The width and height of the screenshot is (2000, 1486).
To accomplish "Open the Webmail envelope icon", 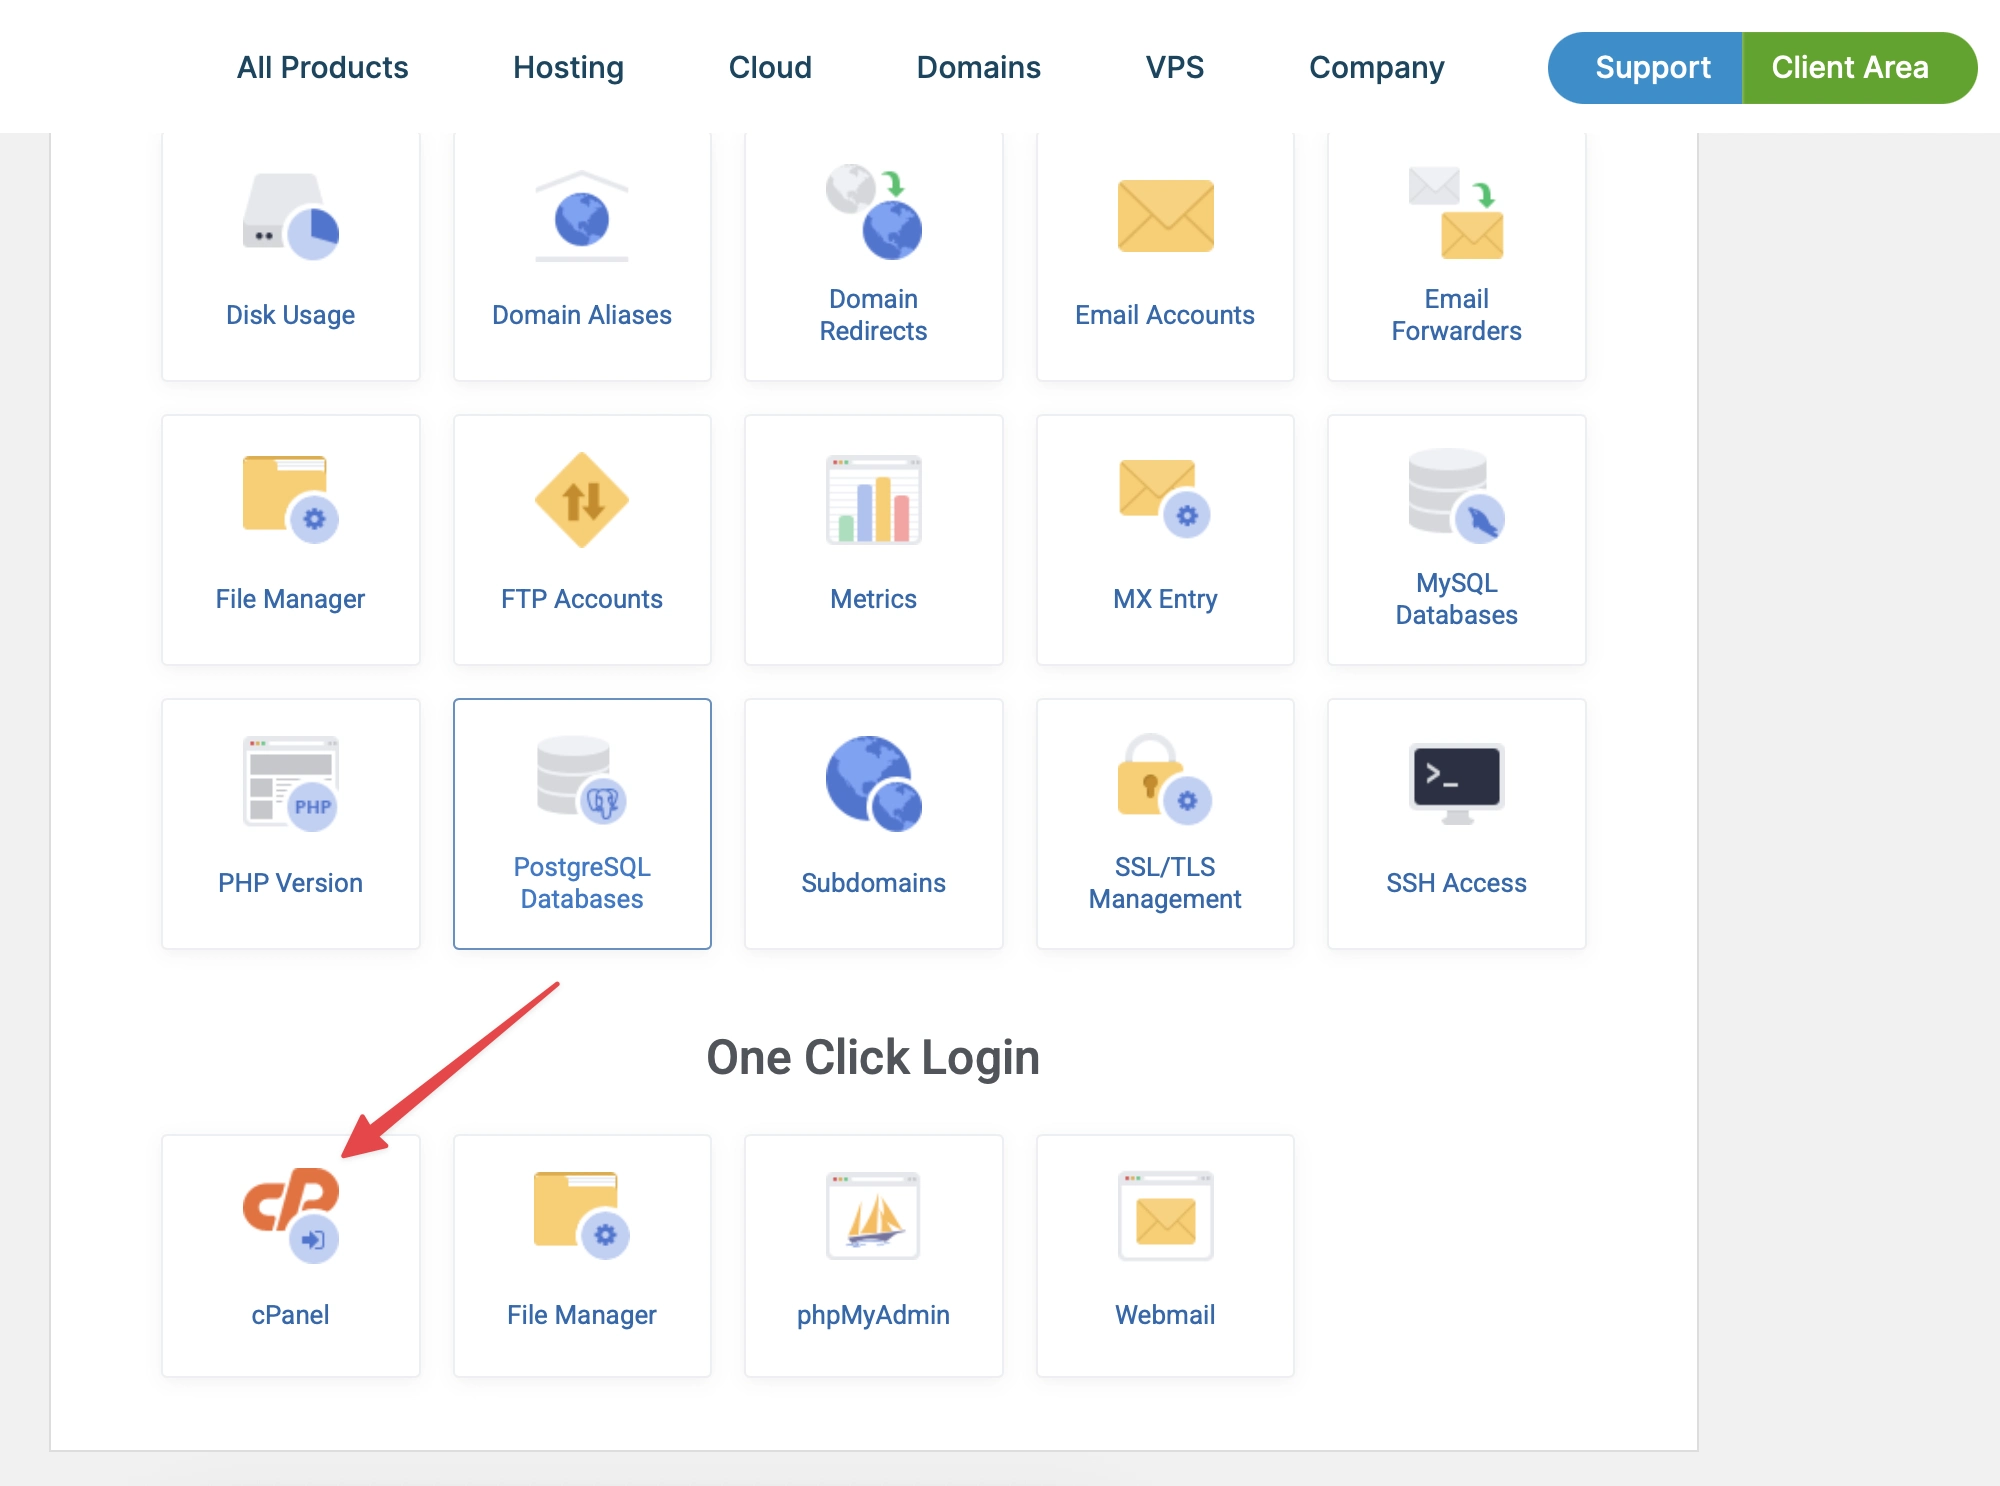I will [1165, 1215].
